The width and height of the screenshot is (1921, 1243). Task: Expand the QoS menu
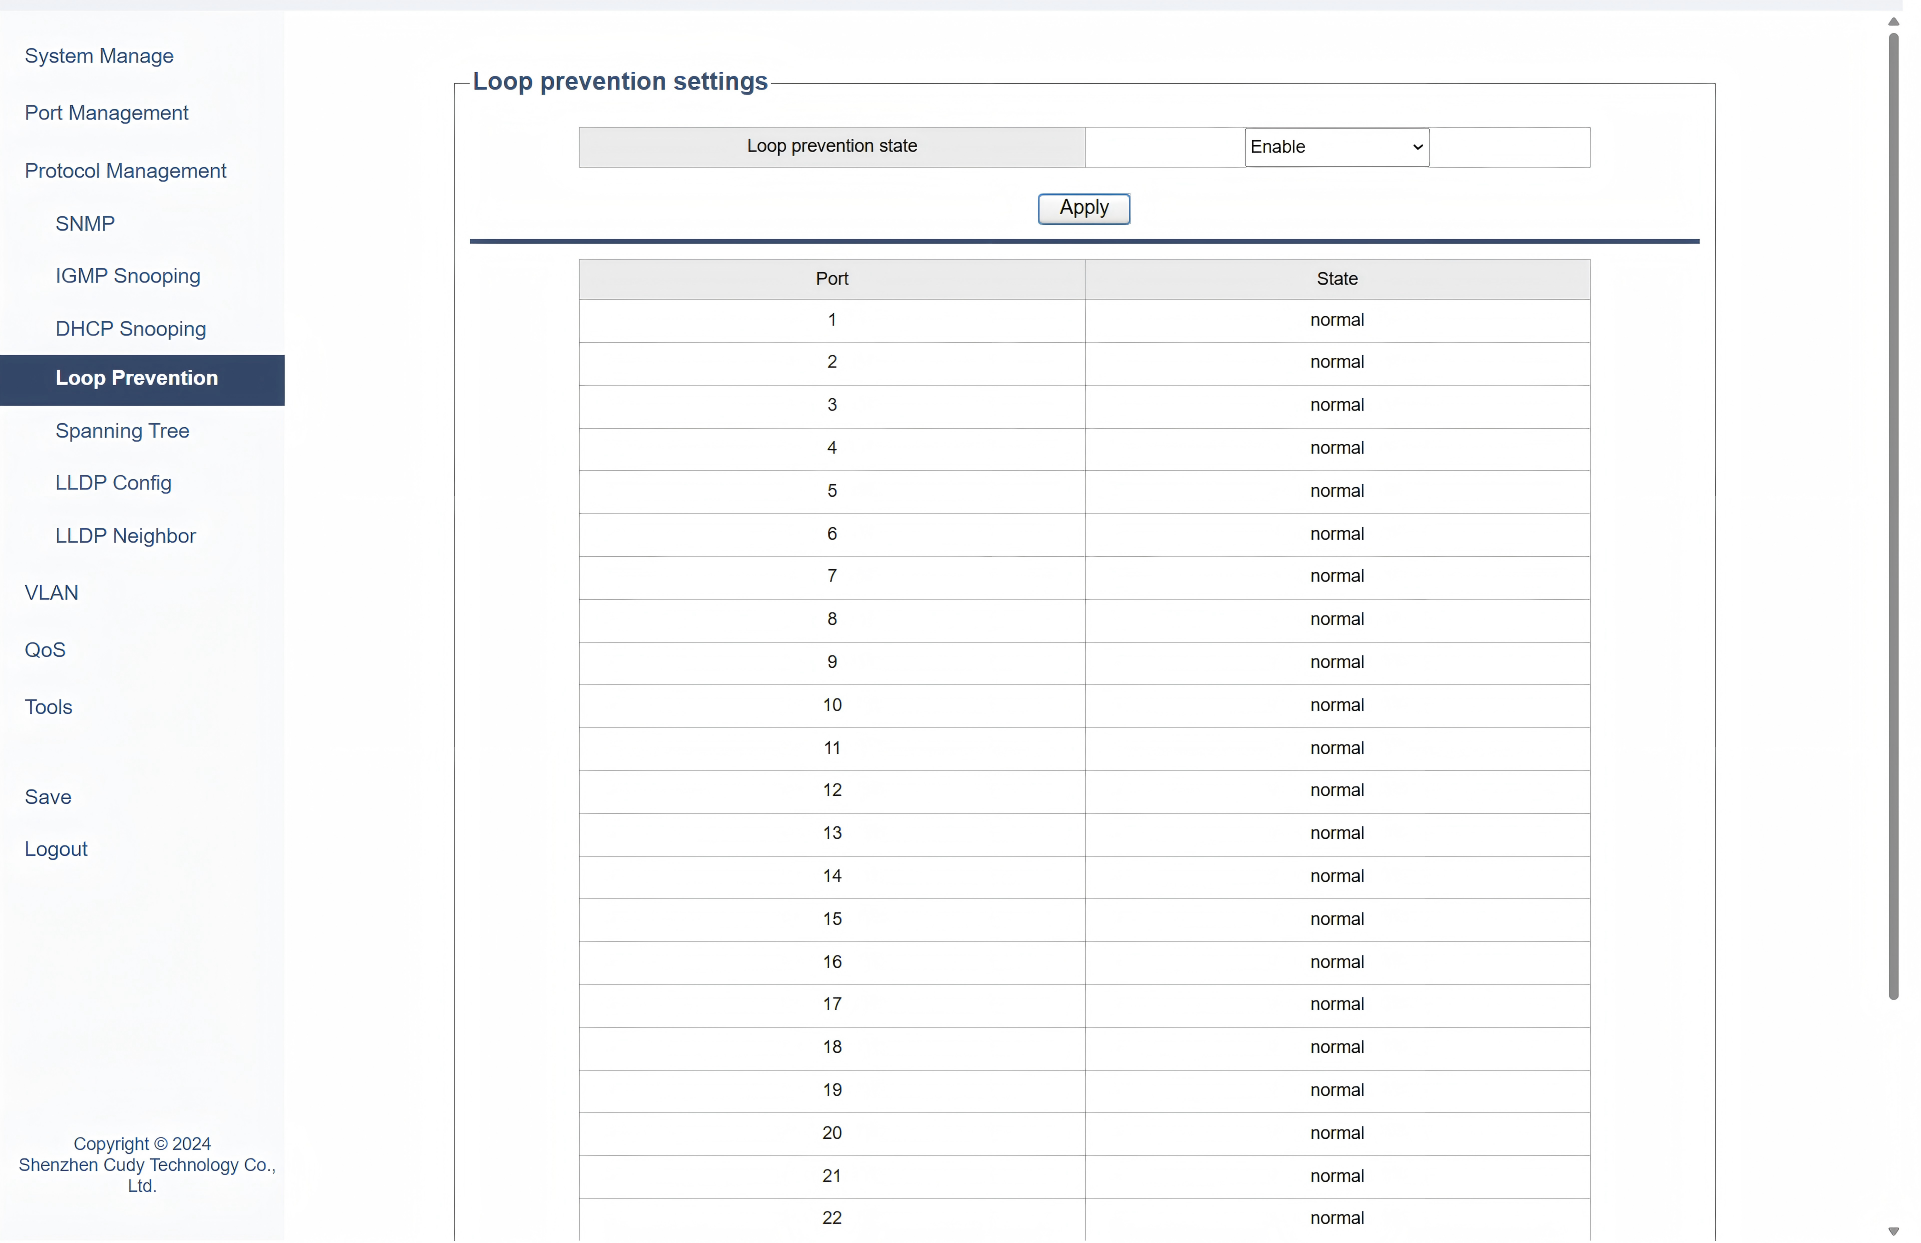click(45, 650)
